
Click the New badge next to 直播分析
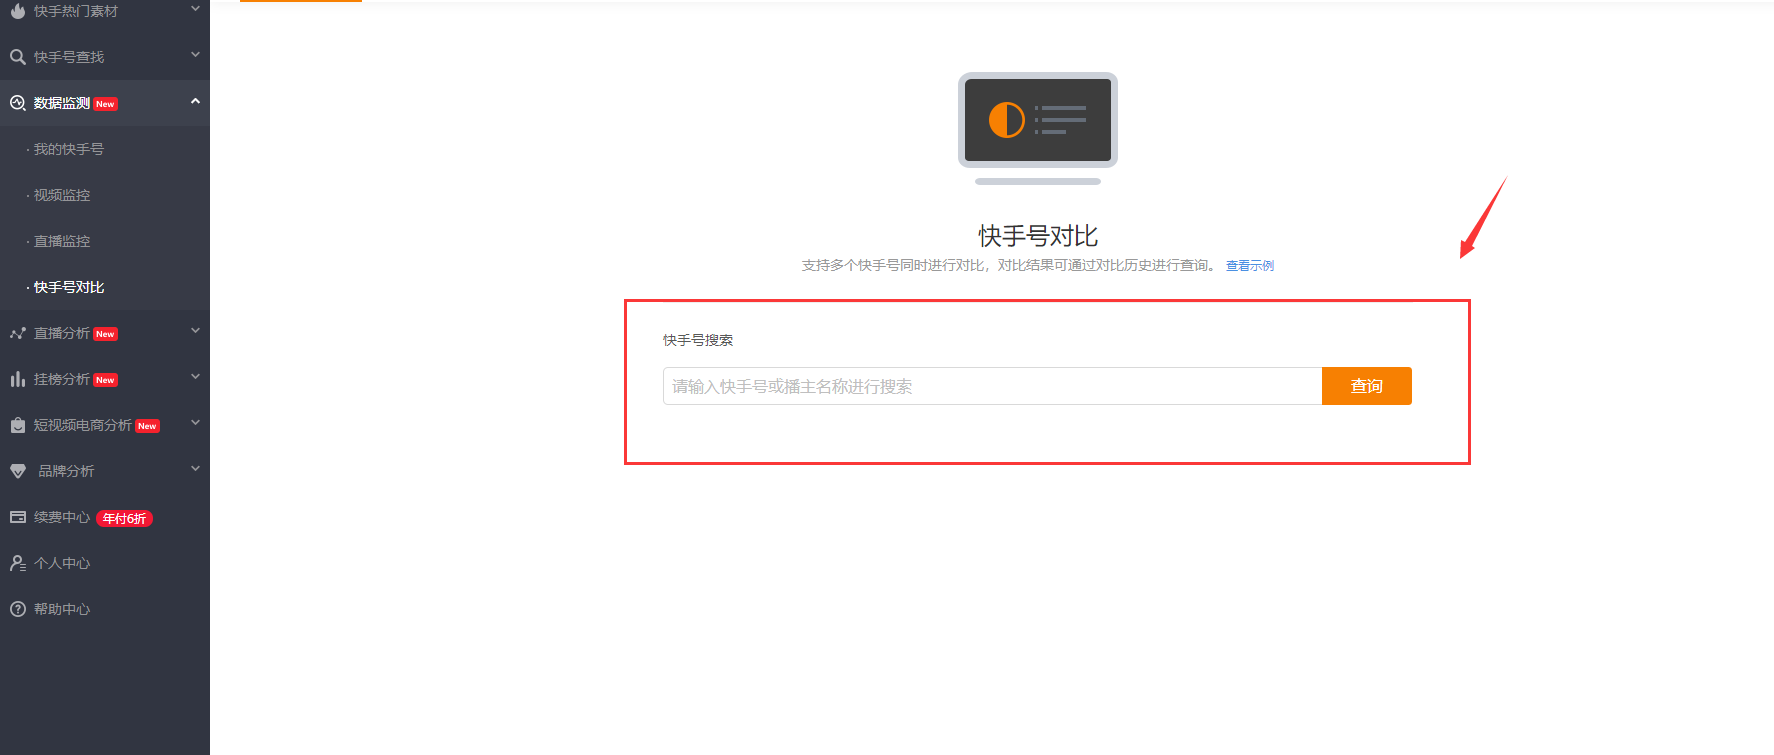[106, 334]
